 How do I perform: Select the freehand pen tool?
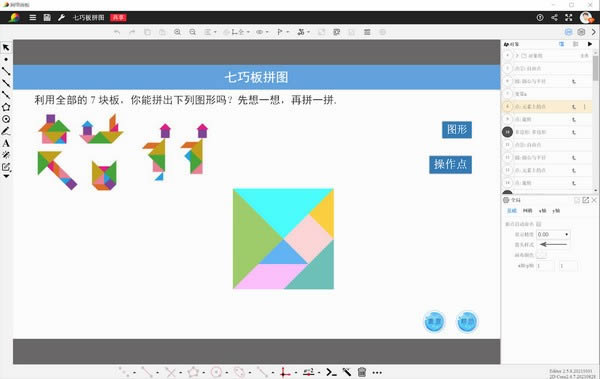6,131
